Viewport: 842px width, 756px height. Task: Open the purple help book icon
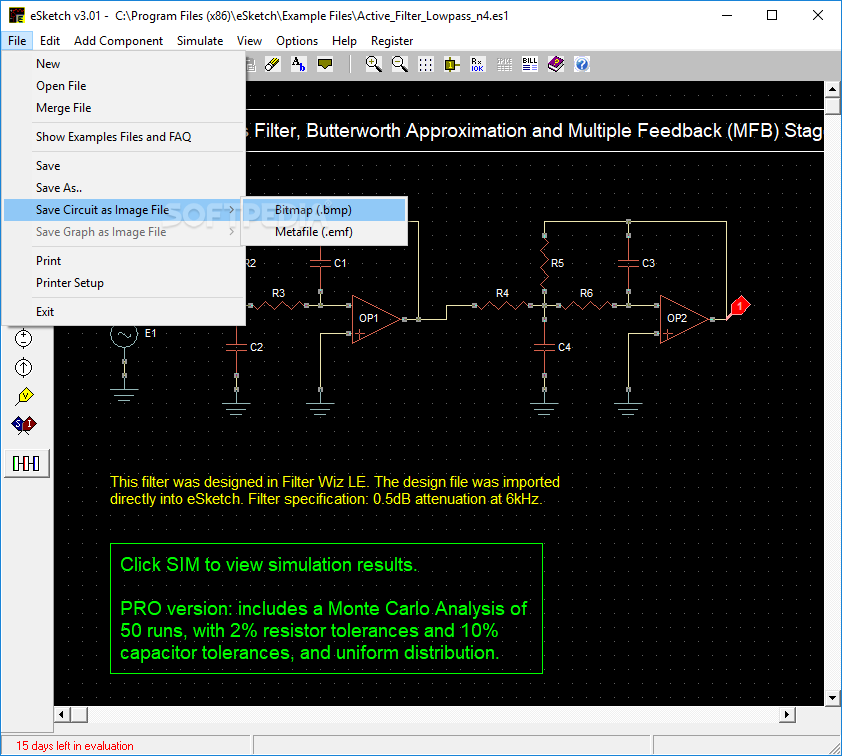point(556,64)
